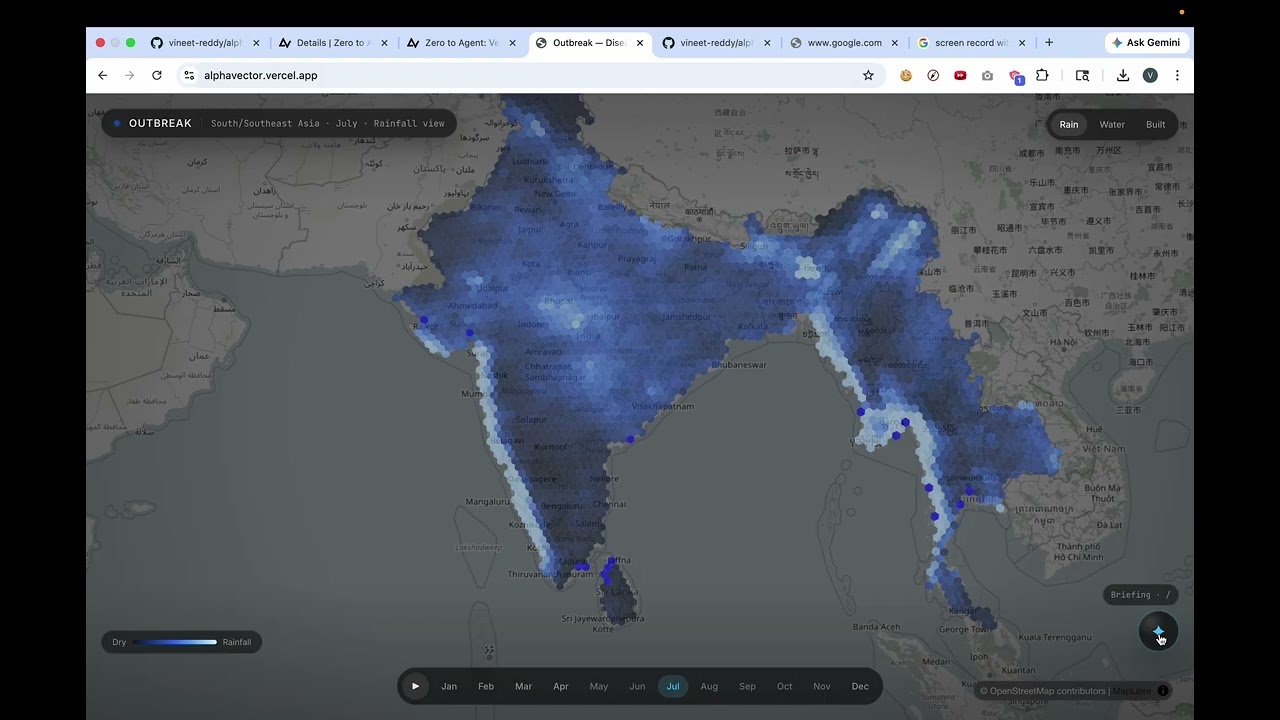
Task: Click the extension icon with badge 1
Action: pyautogui.click(x=1015, y=76)
